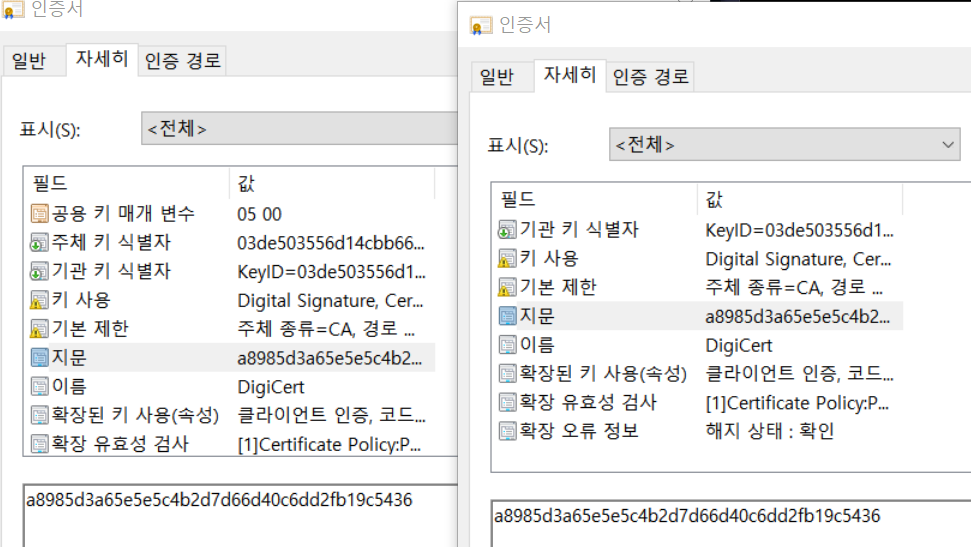
Task: Click thumbprint value box in left window
Action: pos(240,515)
